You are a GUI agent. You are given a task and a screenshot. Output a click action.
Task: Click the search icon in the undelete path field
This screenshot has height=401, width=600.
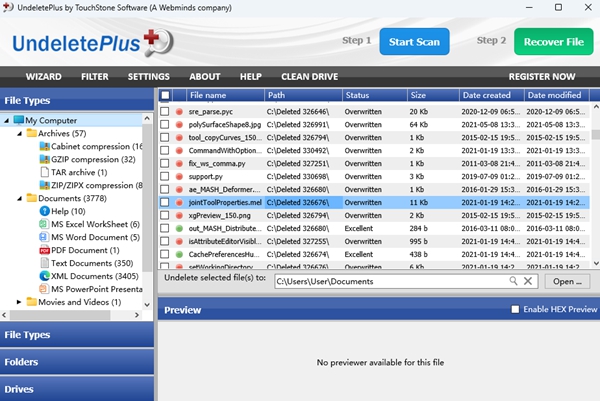[515, 282]
